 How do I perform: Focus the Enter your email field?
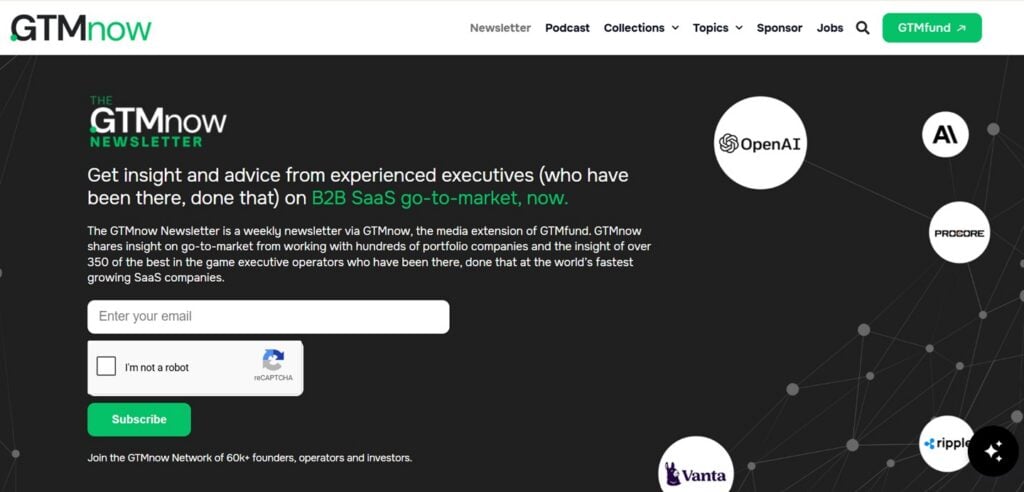click(x=268, y=317)
